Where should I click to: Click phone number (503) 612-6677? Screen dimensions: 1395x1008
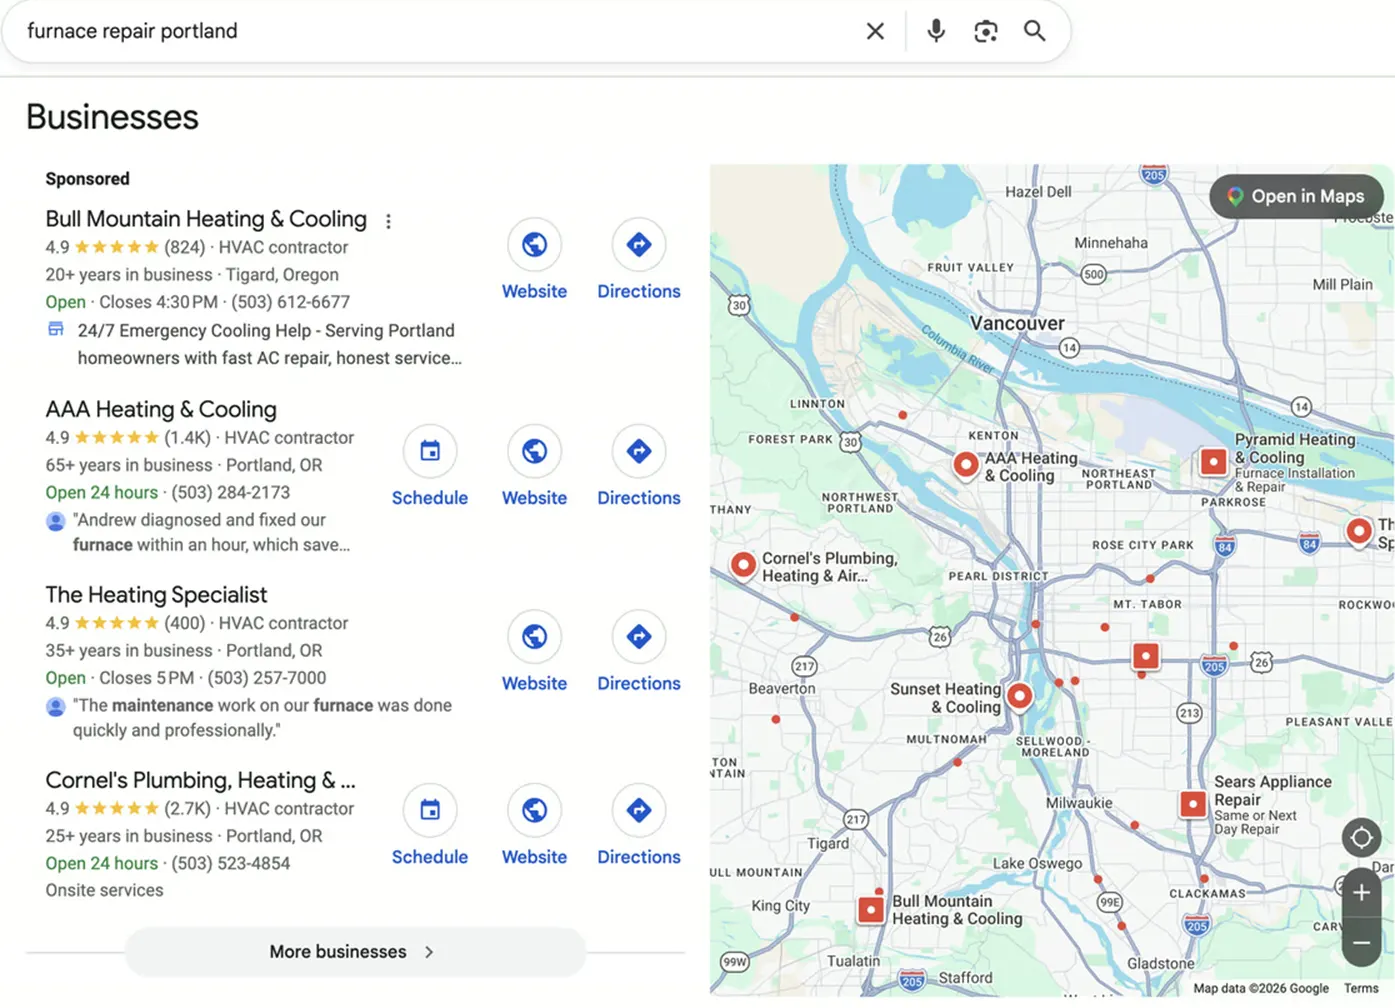291,302
